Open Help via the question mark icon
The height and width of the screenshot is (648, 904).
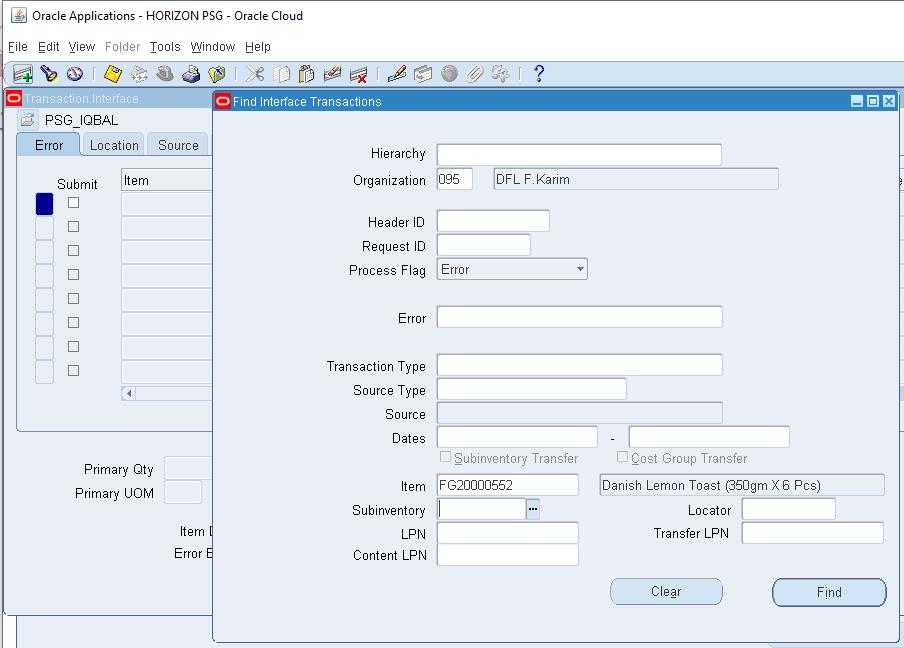(538, 73)
